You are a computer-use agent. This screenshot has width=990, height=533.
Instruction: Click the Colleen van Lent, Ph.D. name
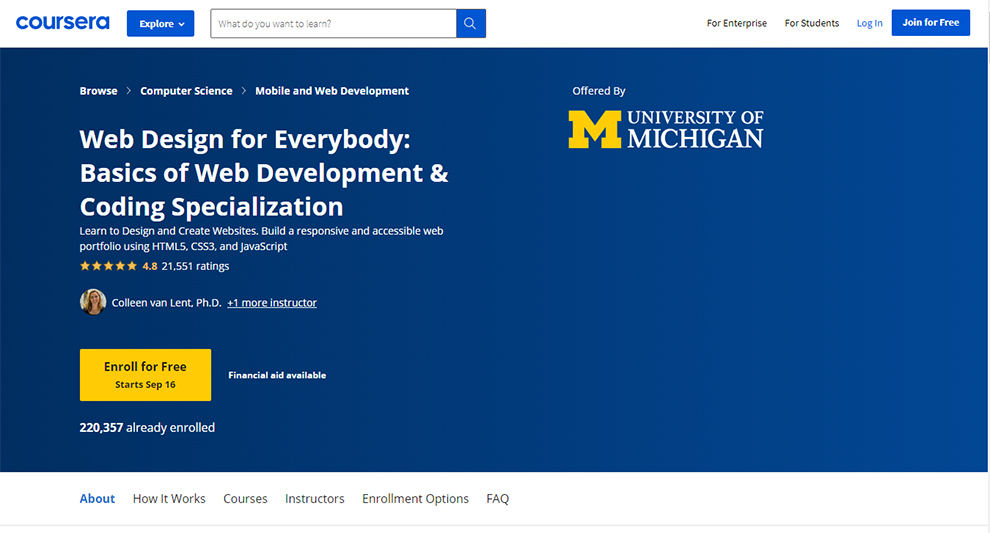pyautogui.click(x=167, y=302)
